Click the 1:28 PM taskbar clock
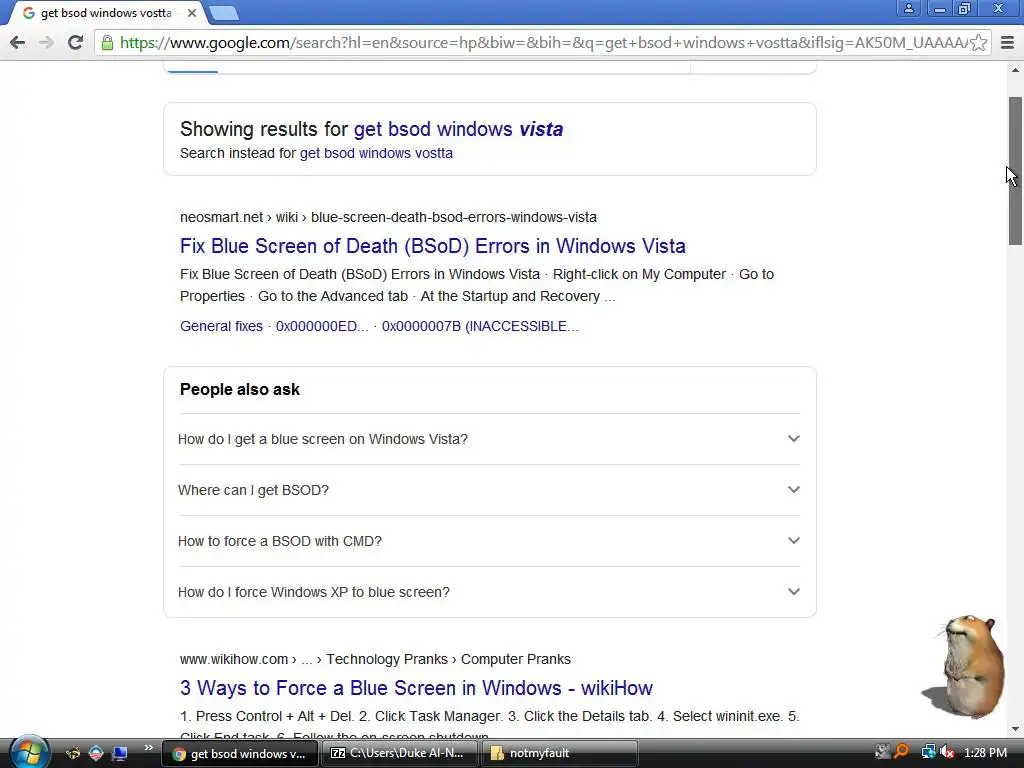Image resolution: width=1024 pixels, height=768 pixels. coord(985,753)
